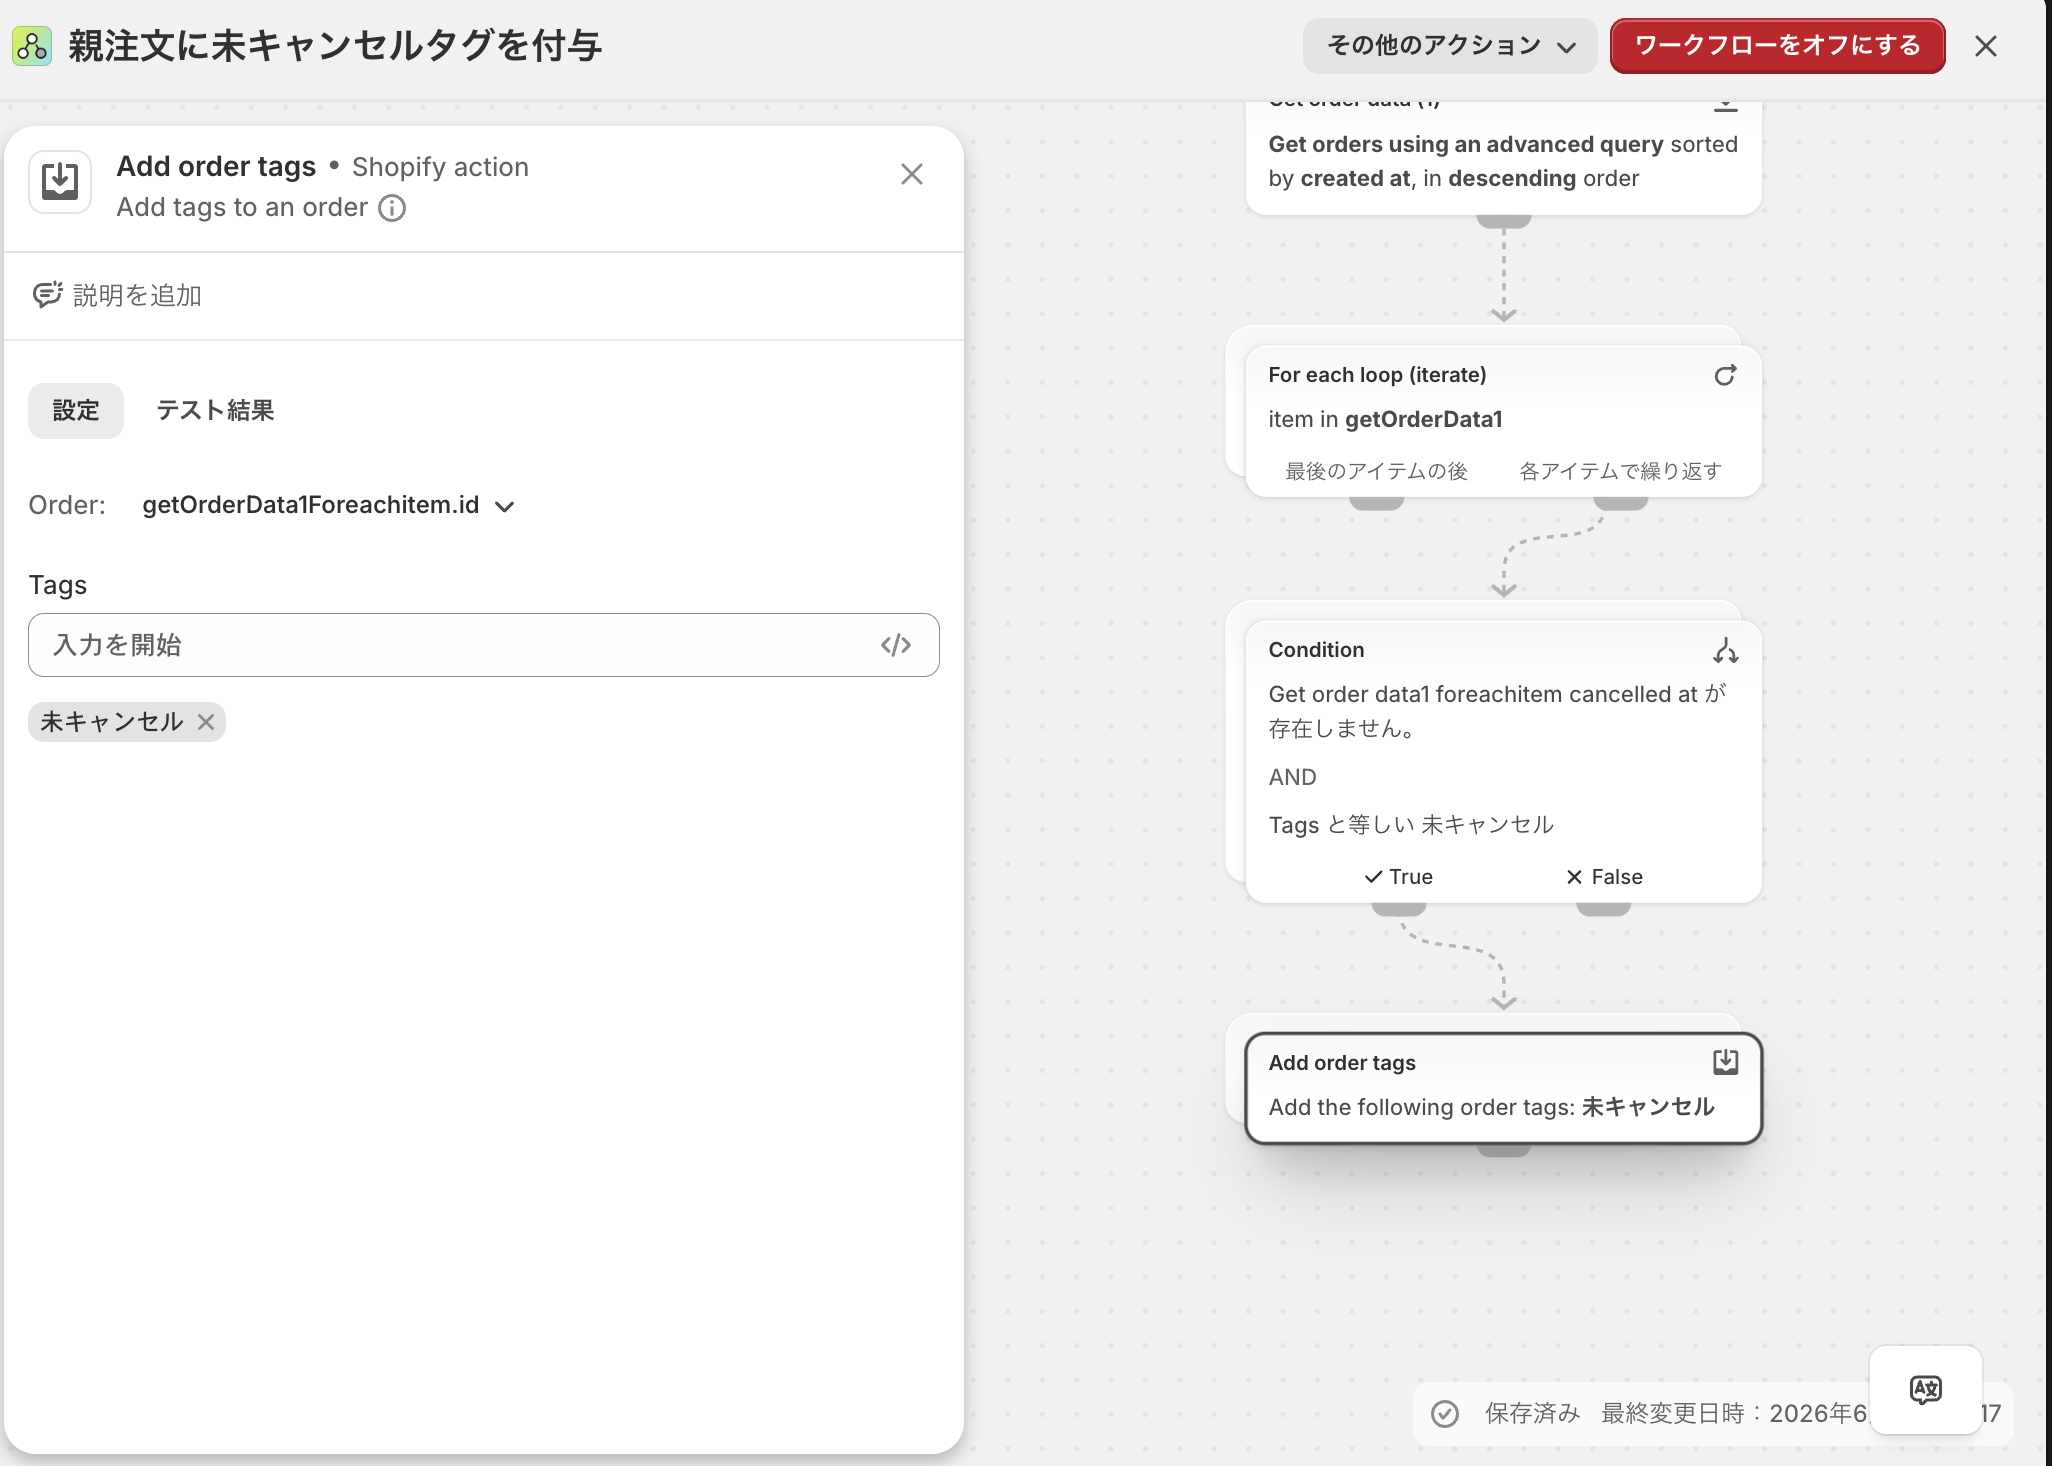Select the 設定 tab
Screen dimensions: 2052x1466
click(x=76, y=410)
